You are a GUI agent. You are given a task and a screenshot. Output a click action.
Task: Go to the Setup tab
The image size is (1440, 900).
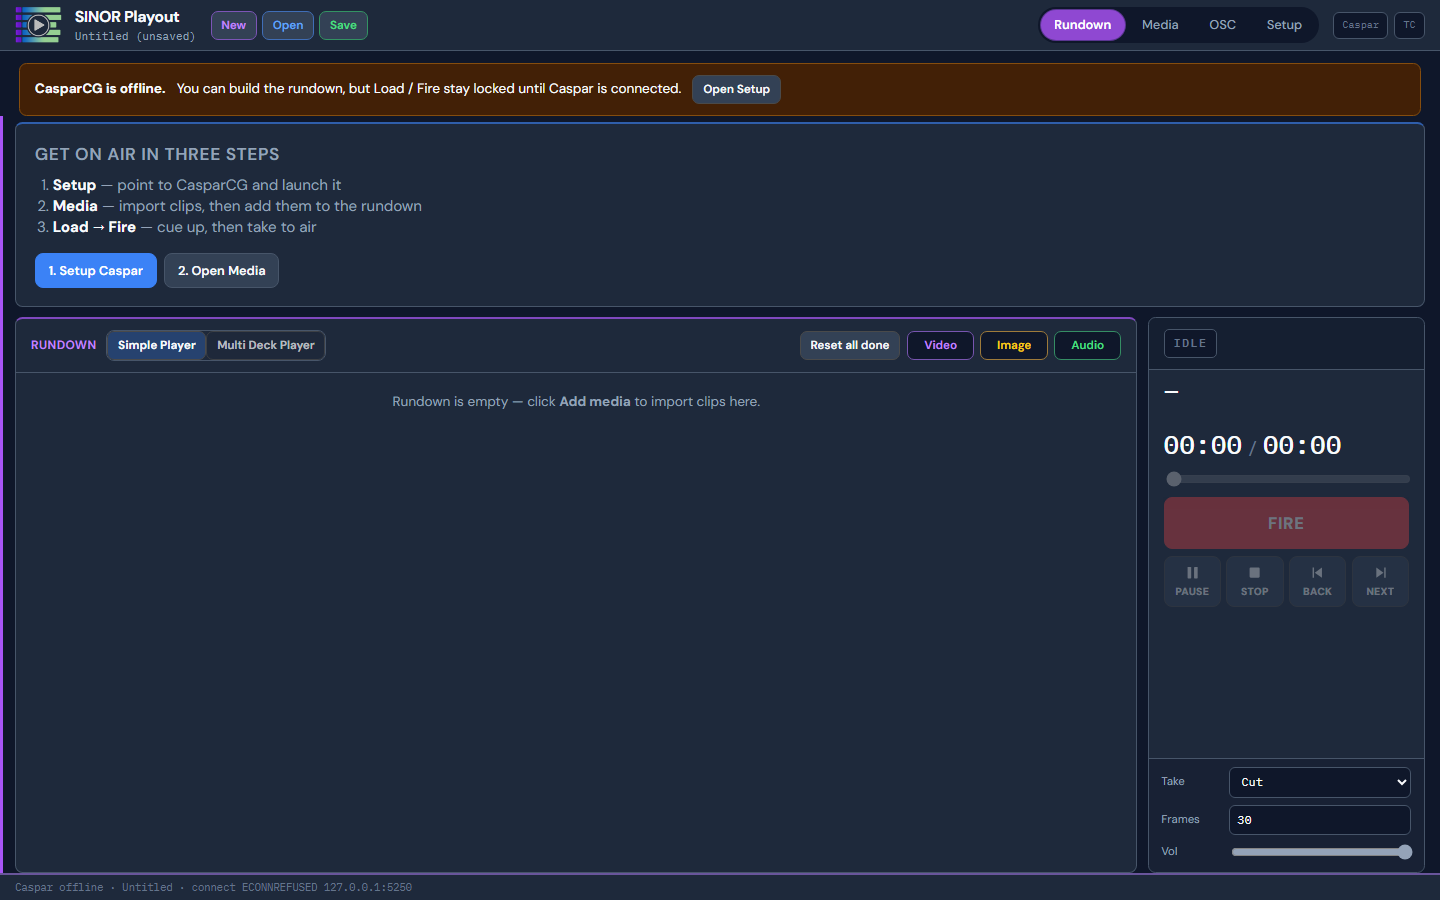pyautogui.click(x=1284, y=25)
